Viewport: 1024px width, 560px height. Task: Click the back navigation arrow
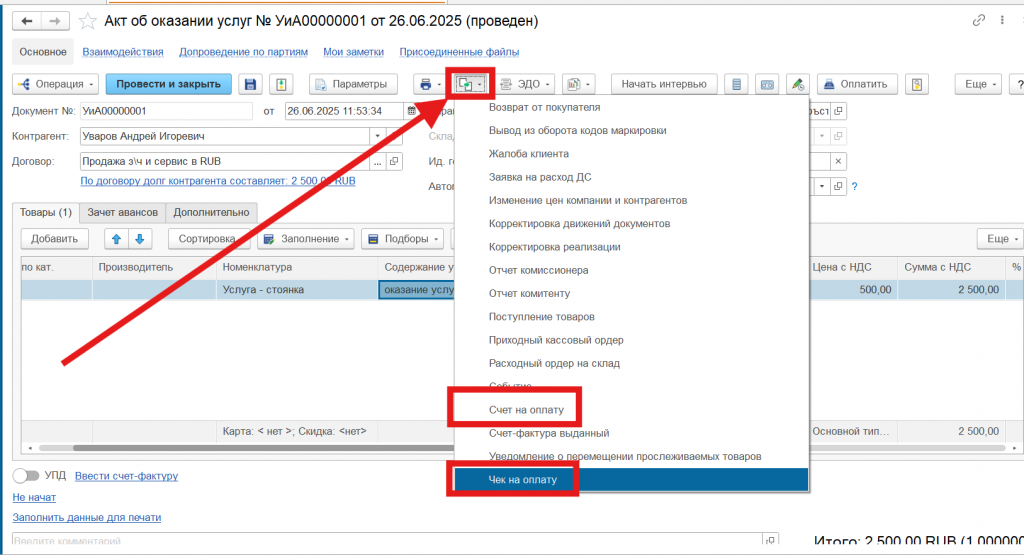click(28, 21)
